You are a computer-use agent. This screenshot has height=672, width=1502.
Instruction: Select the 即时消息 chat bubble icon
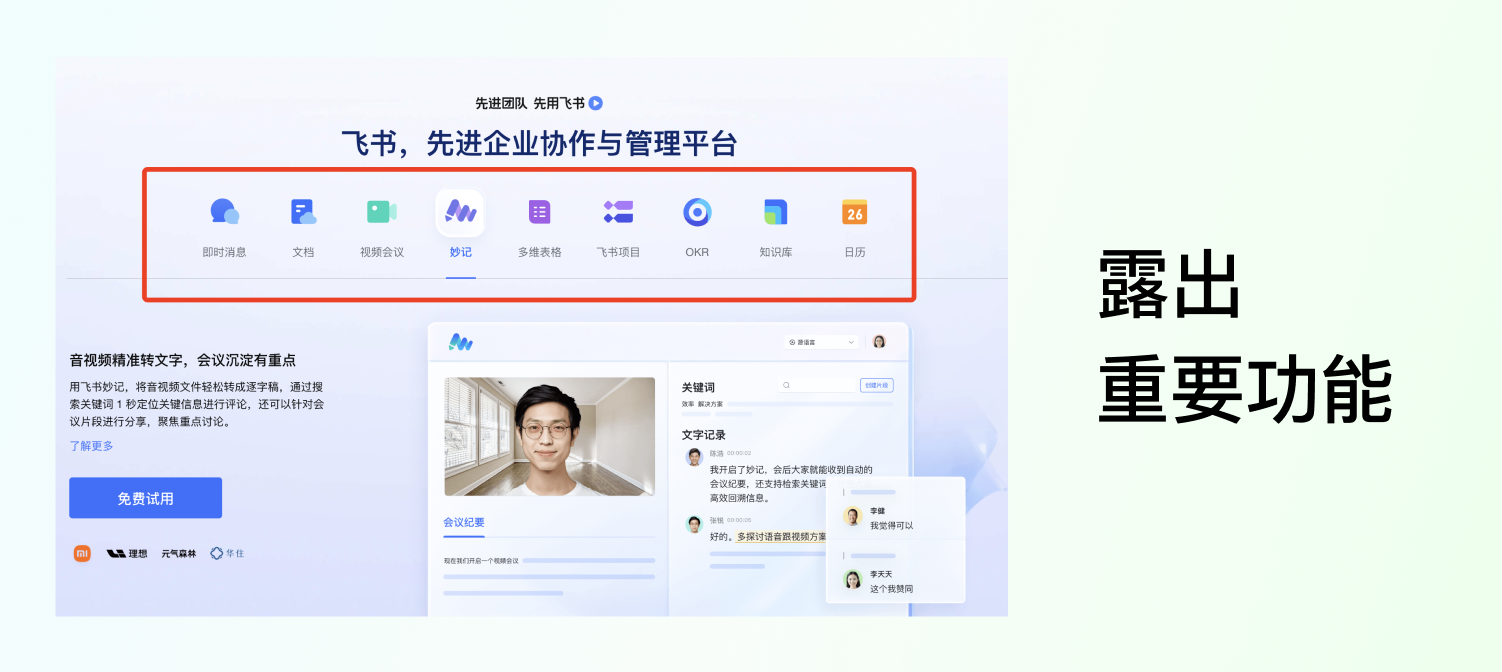[224, 211]
